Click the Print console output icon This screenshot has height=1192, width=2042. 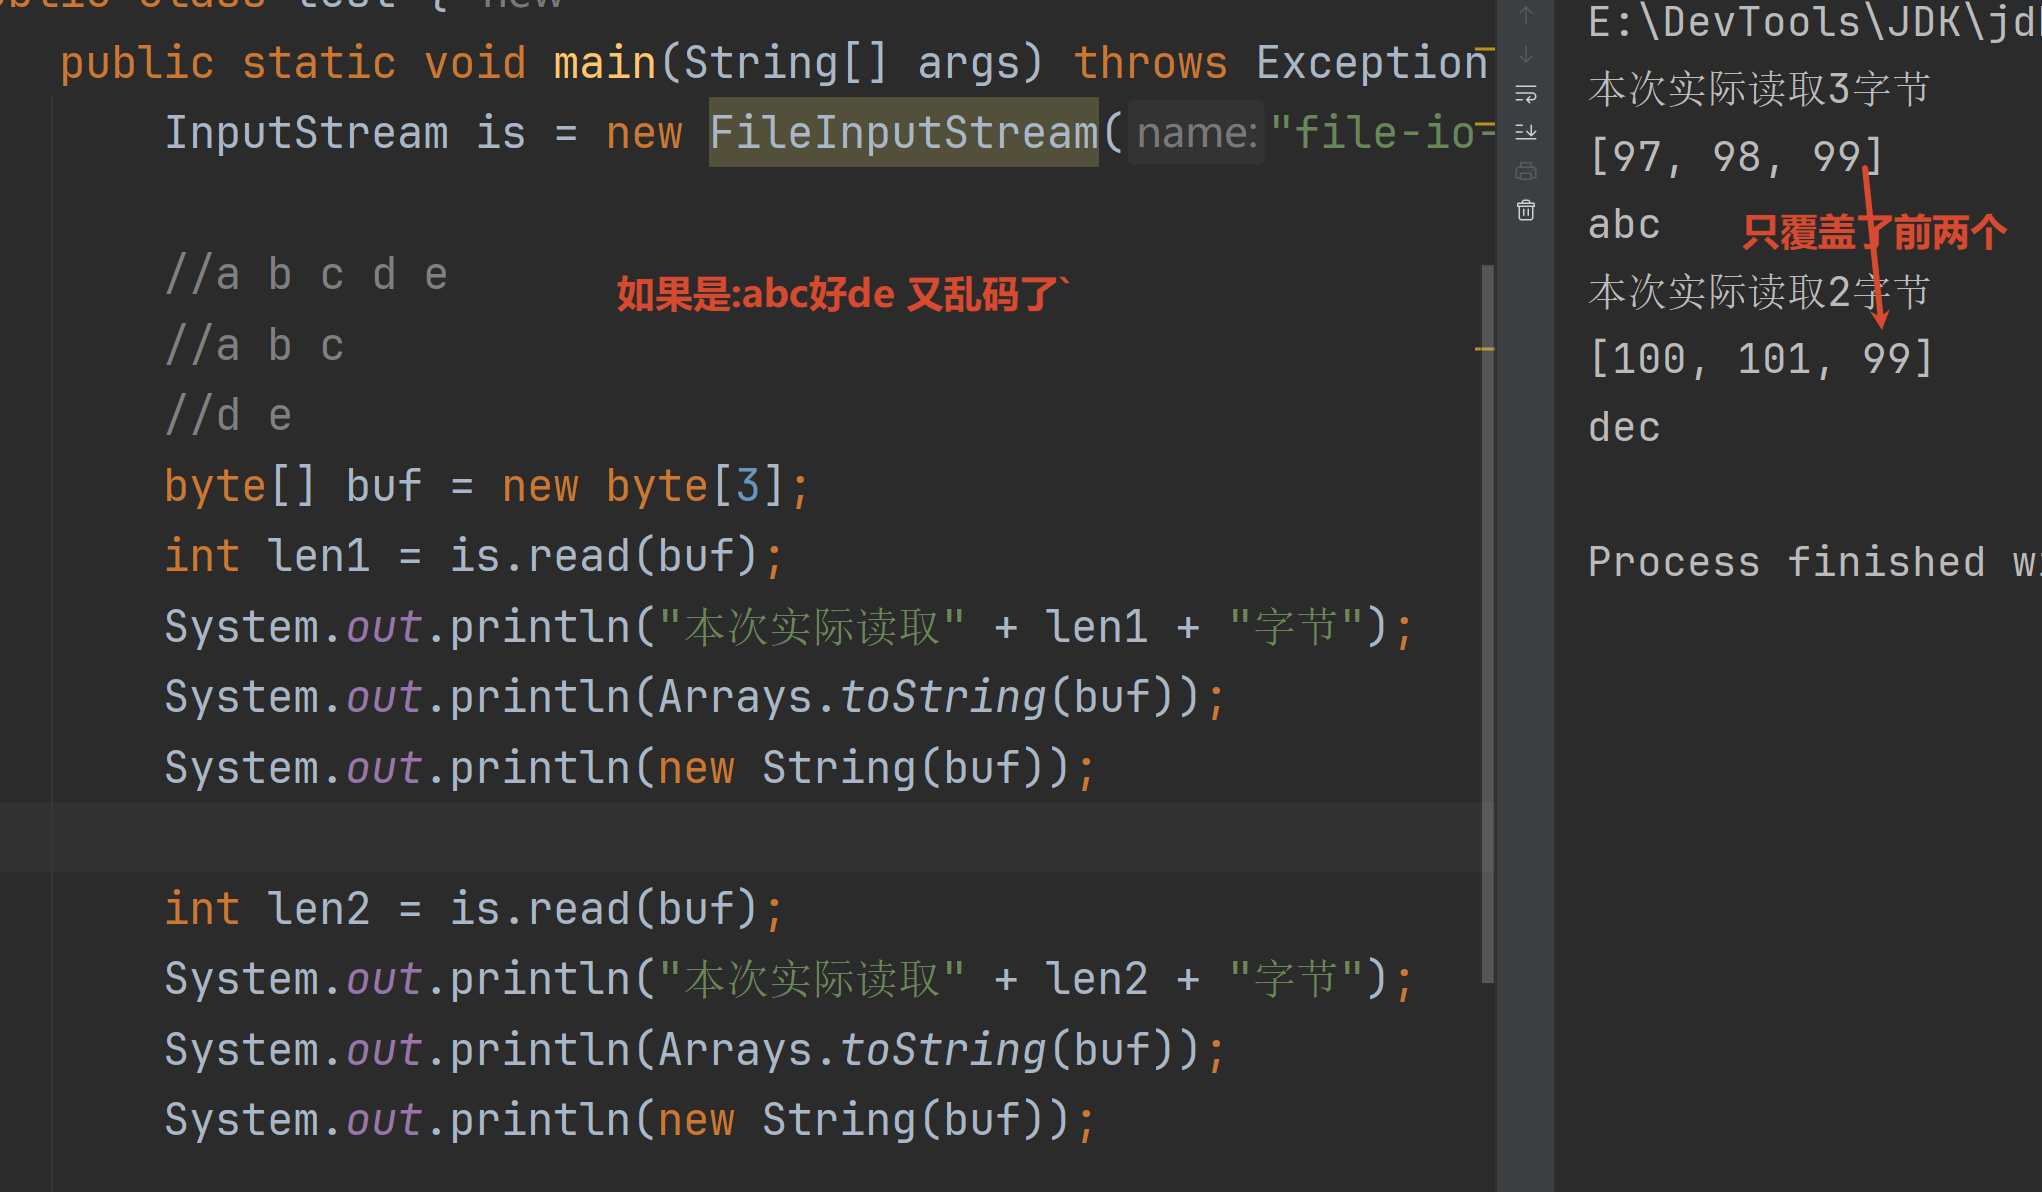(1526, 171)
